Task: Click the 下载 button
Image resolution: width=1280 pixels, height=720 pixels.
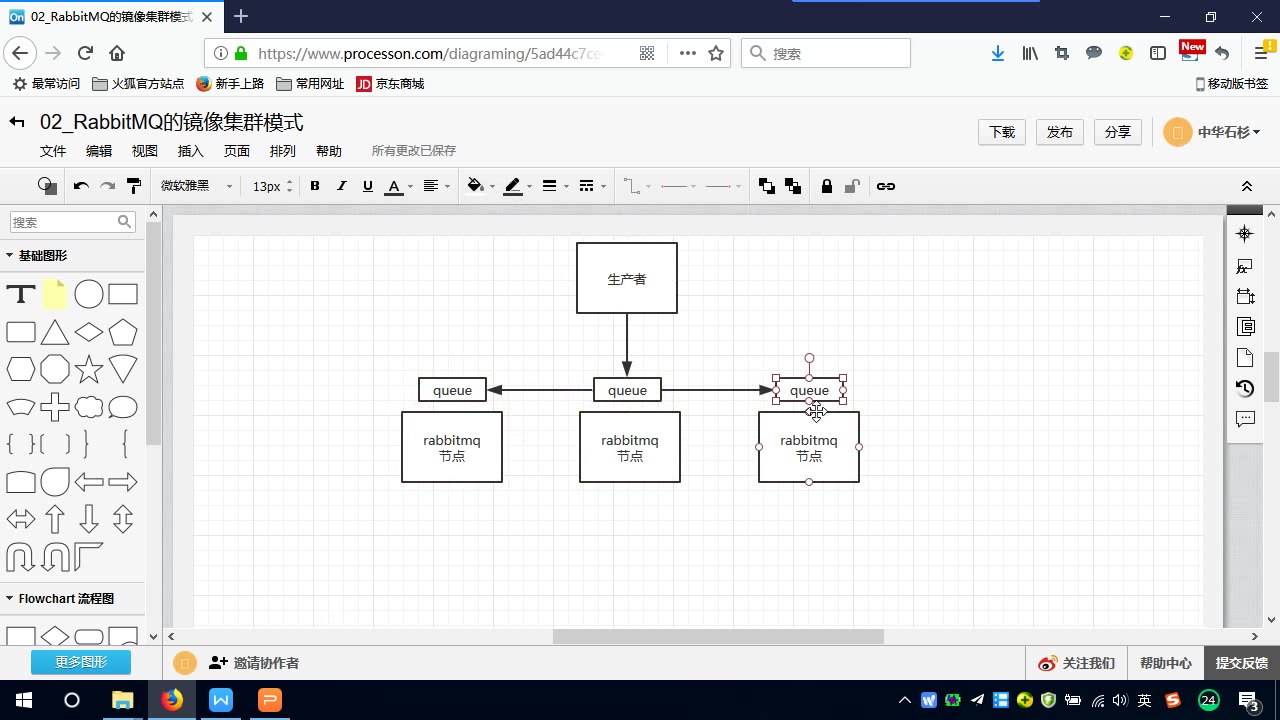Action: tap(1002, 132)
